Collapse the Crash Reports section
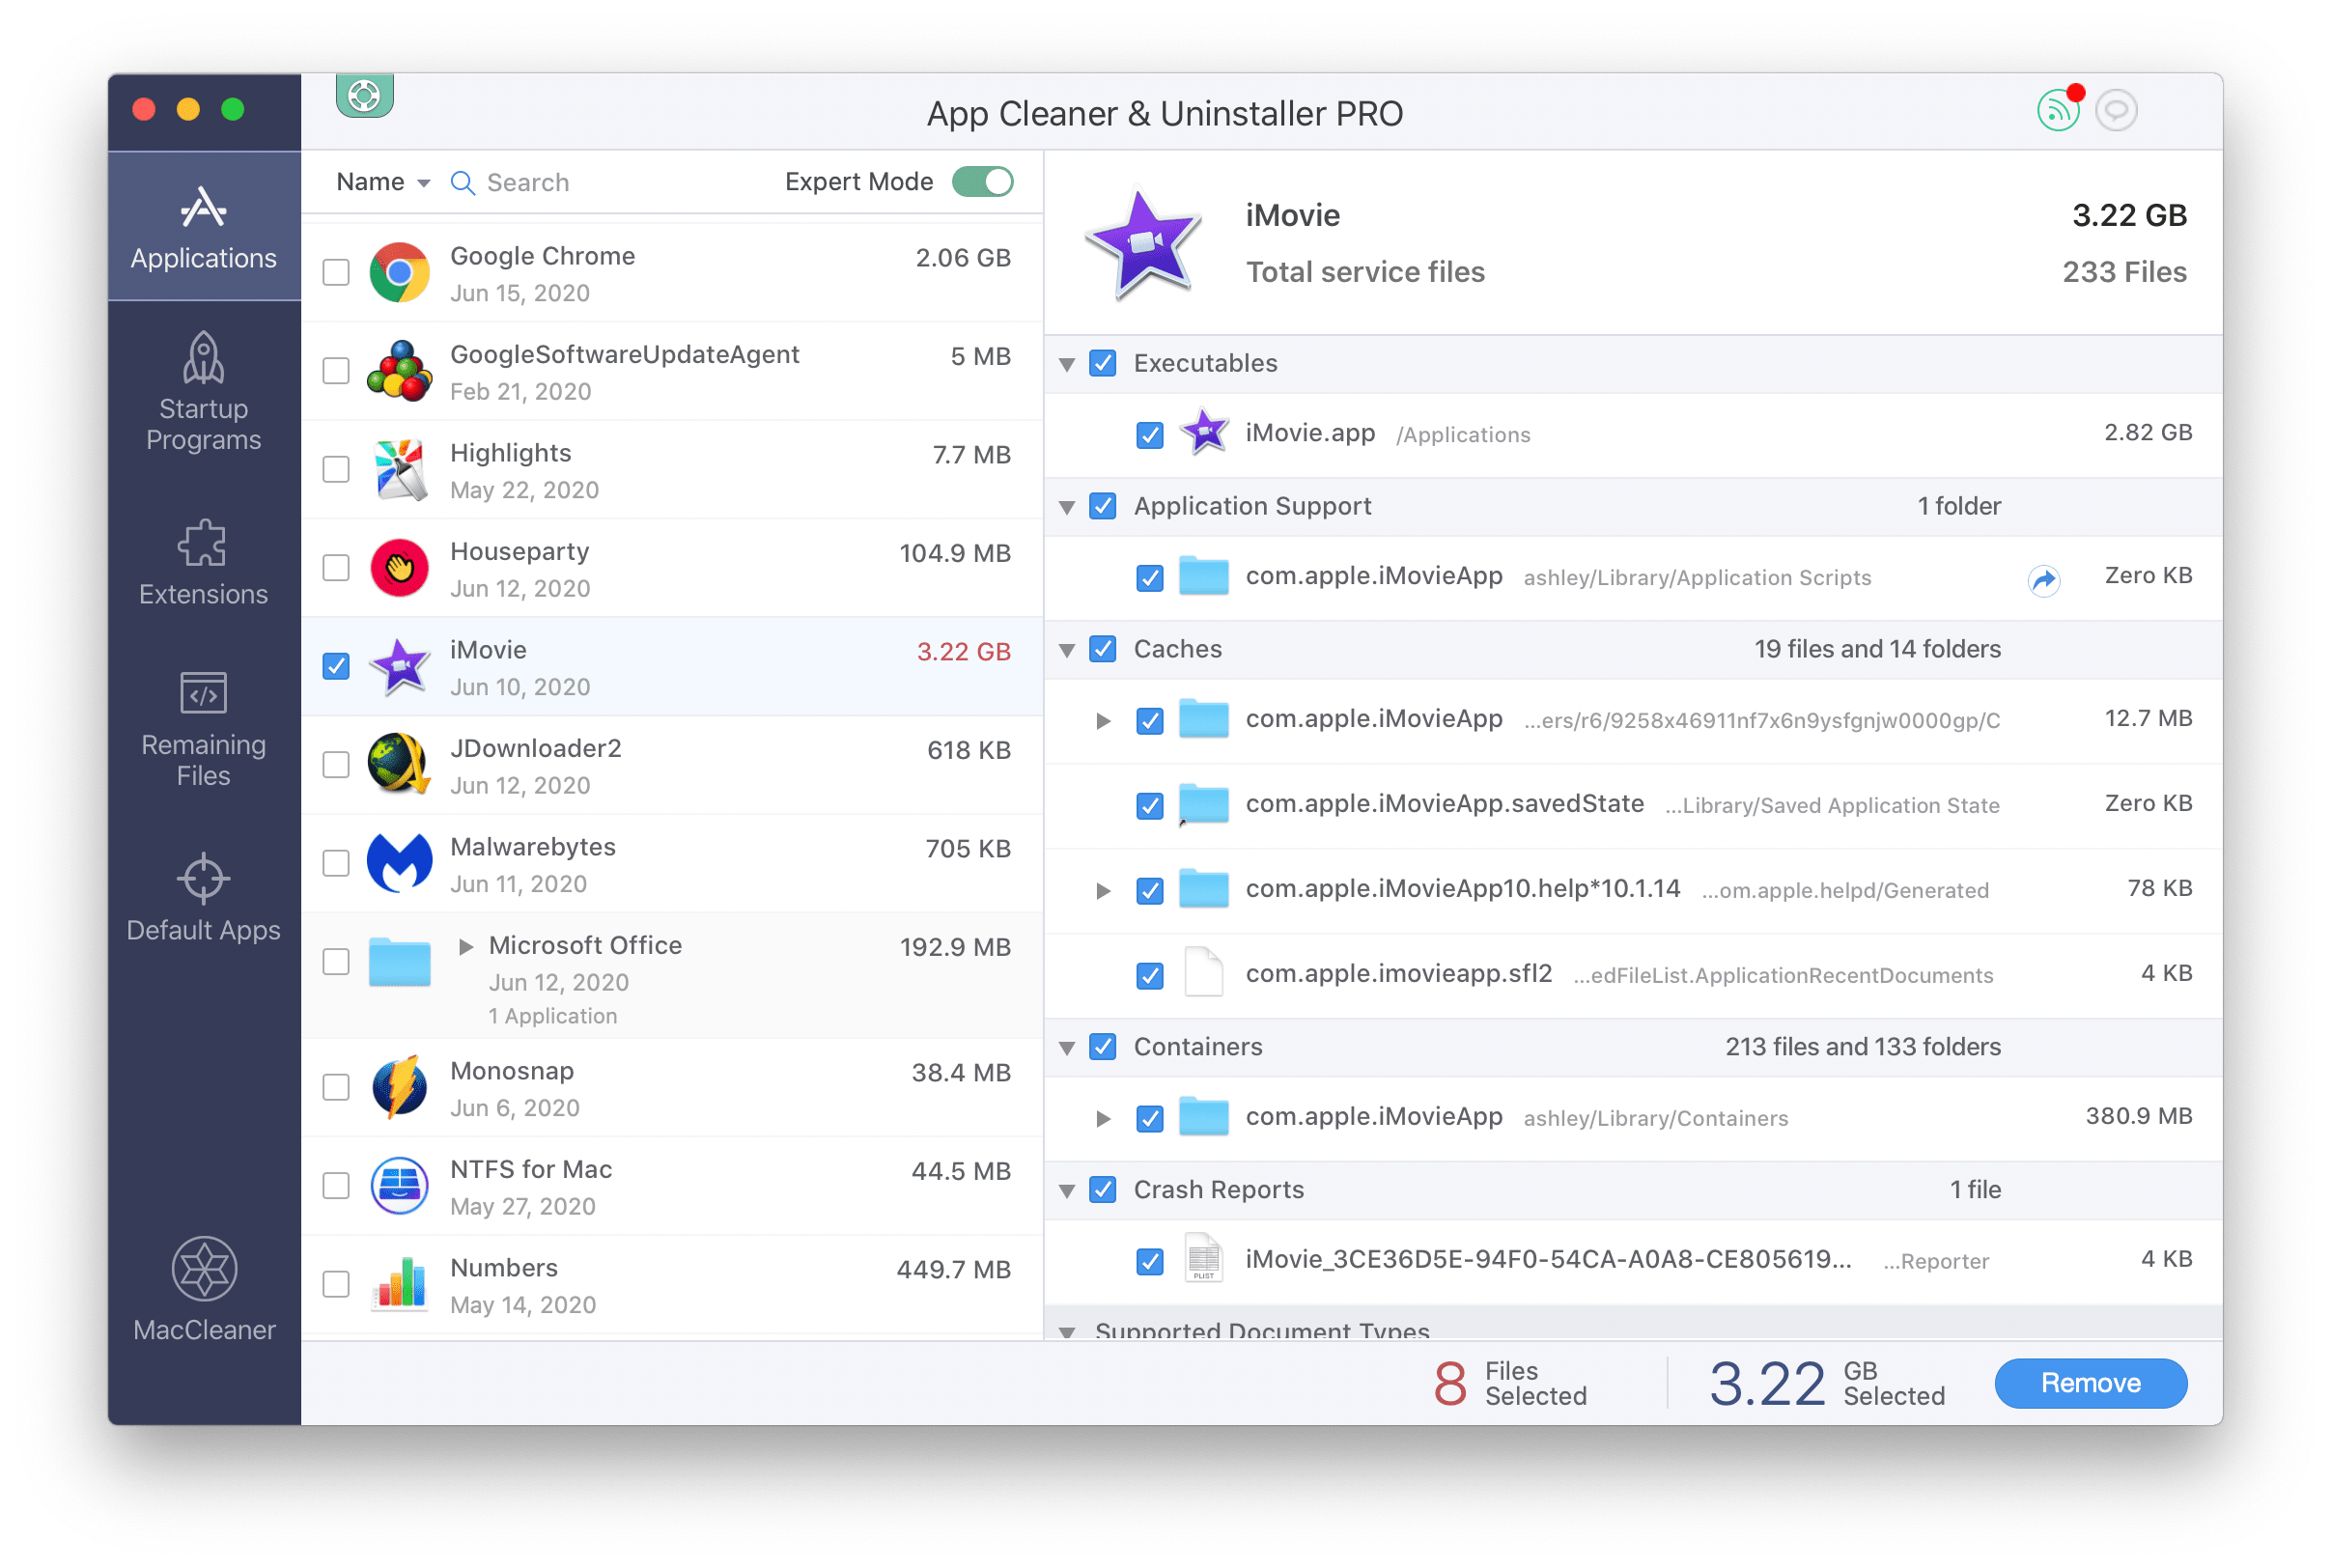Viewport: 2331px width, 1568px height. [1077, 1190]
